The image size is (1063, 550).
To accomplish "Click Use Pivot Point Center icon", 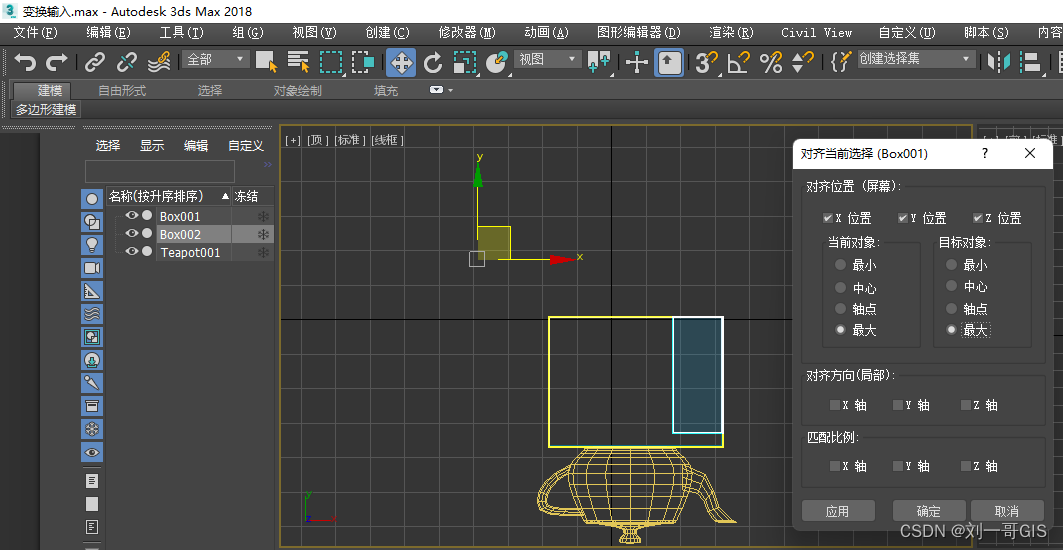I will pyautogui.click(x=599, y=62).
